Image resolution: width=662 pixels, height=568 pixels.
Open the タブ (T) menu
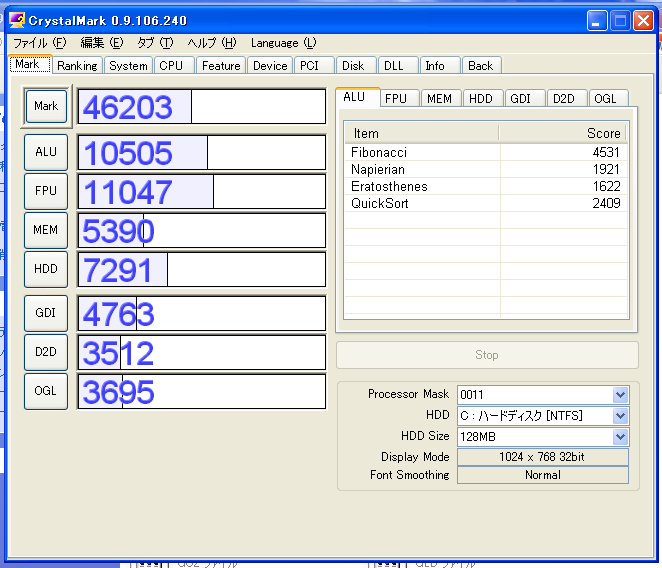click(x=155, y=43)
